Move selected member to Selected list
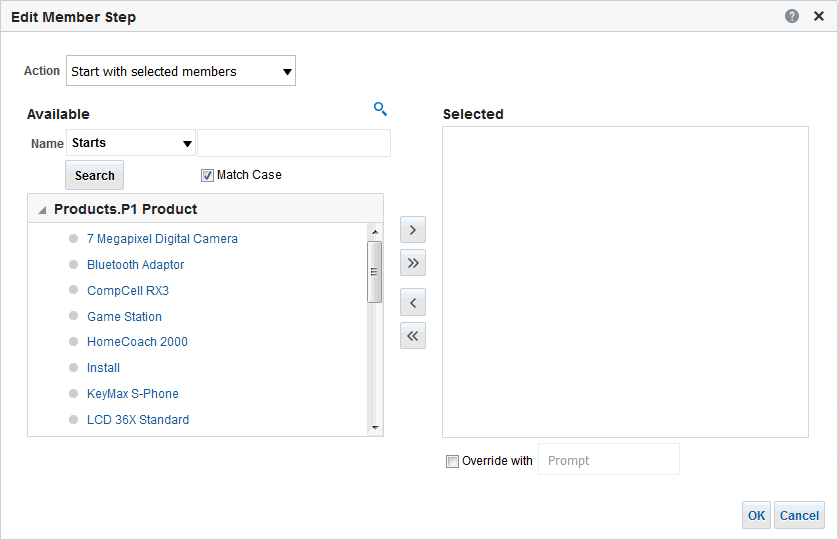 413,230
